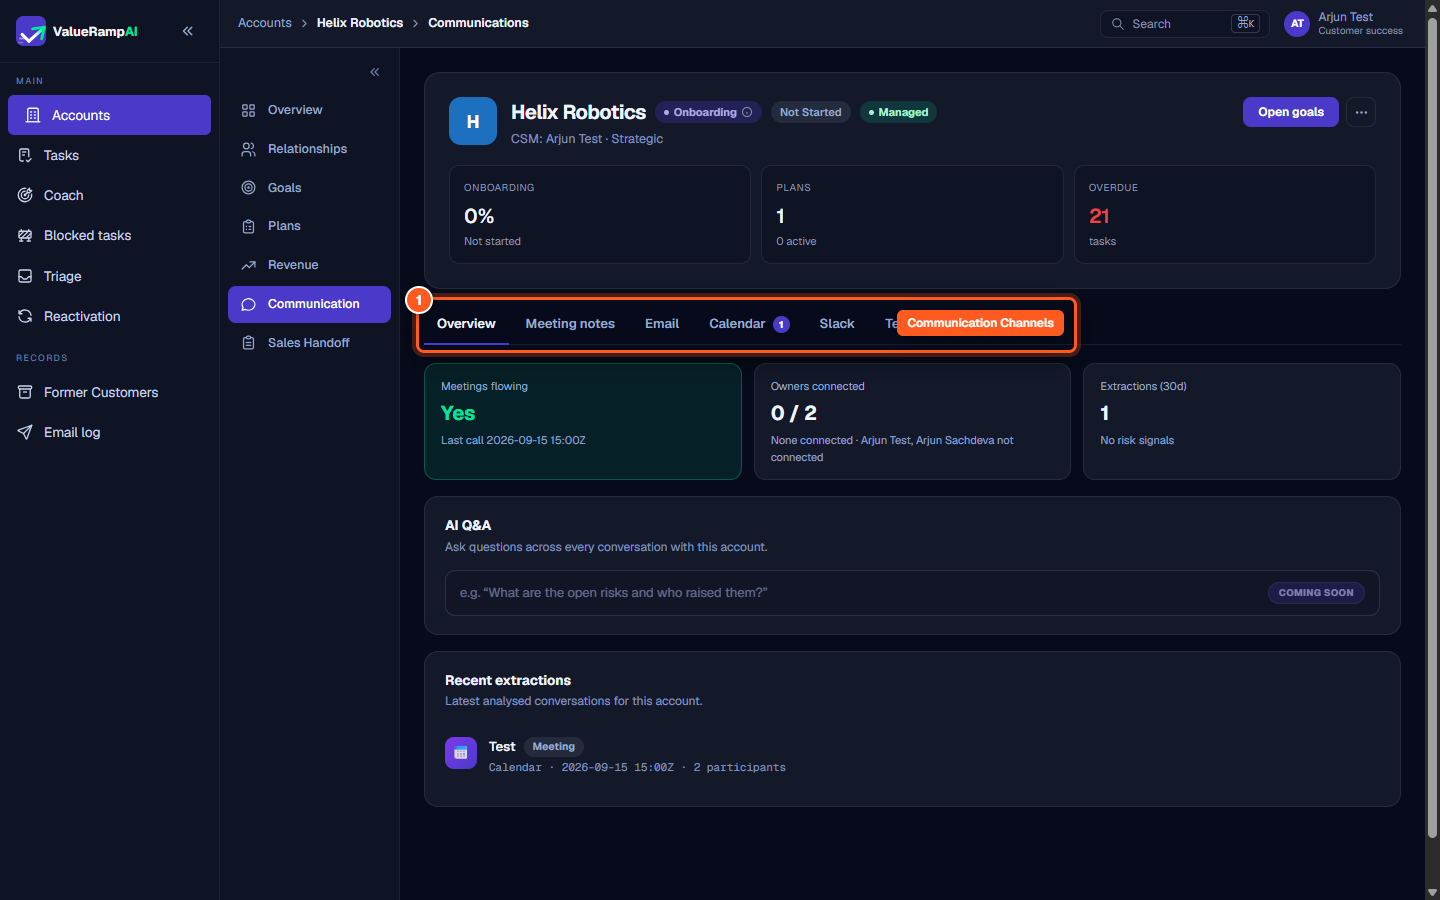The height and width of the screenshot is (900, 1440).
Task: Click the AT user avatar
Action: [x=1297, y=24]
